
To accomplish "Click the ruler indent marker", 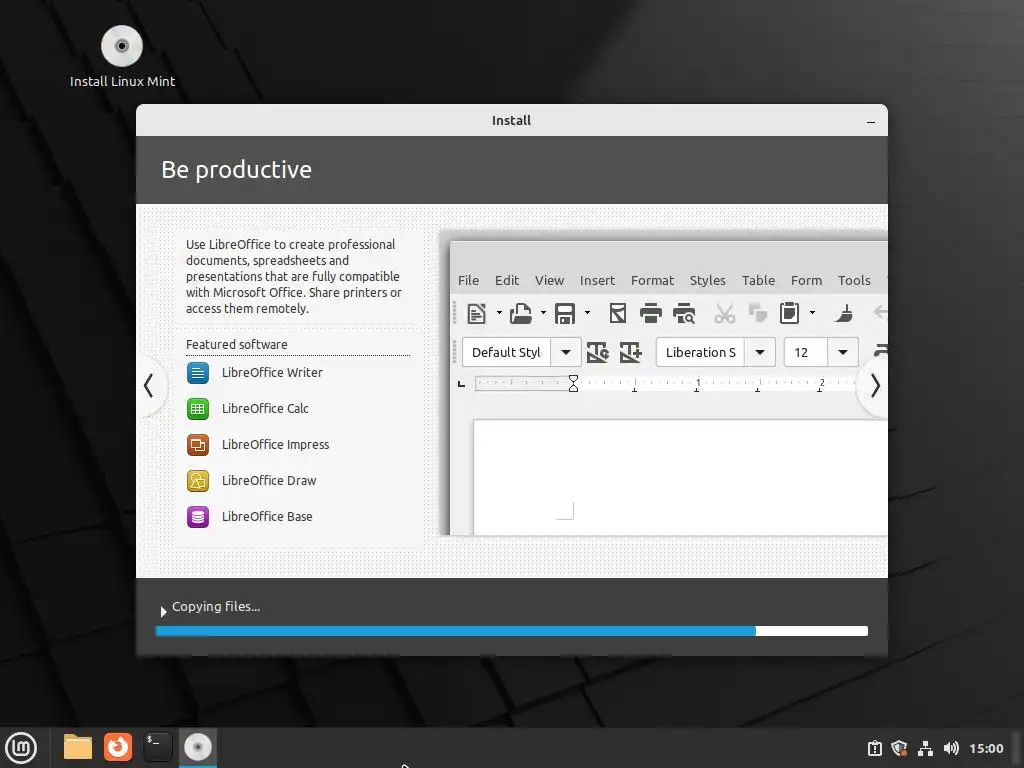I will [x=573, y=383].
